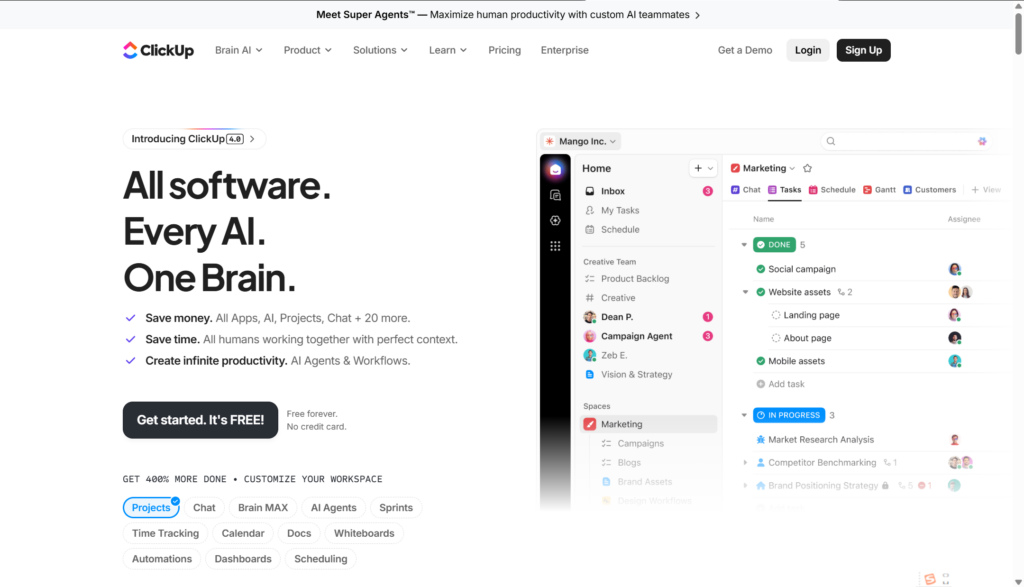The width and height of the screenshot is (1024, 587).
Task: Click the Inbox tray icon
Action: tap(590, 191)
